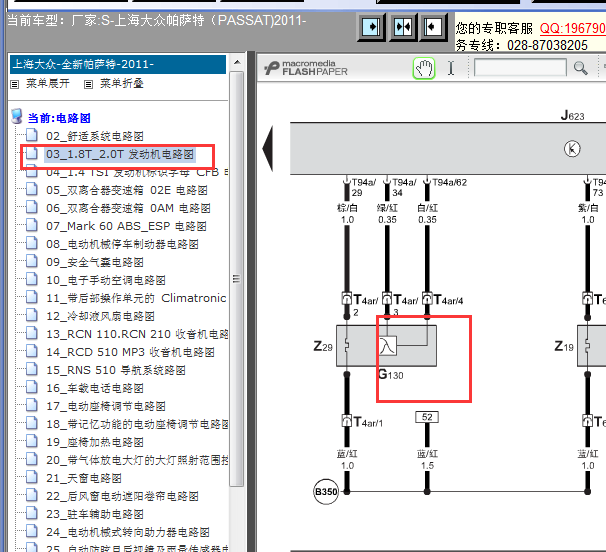606x552 pixels.
Task: Click the QQ customer service link
Action: (x=573, y=28)
